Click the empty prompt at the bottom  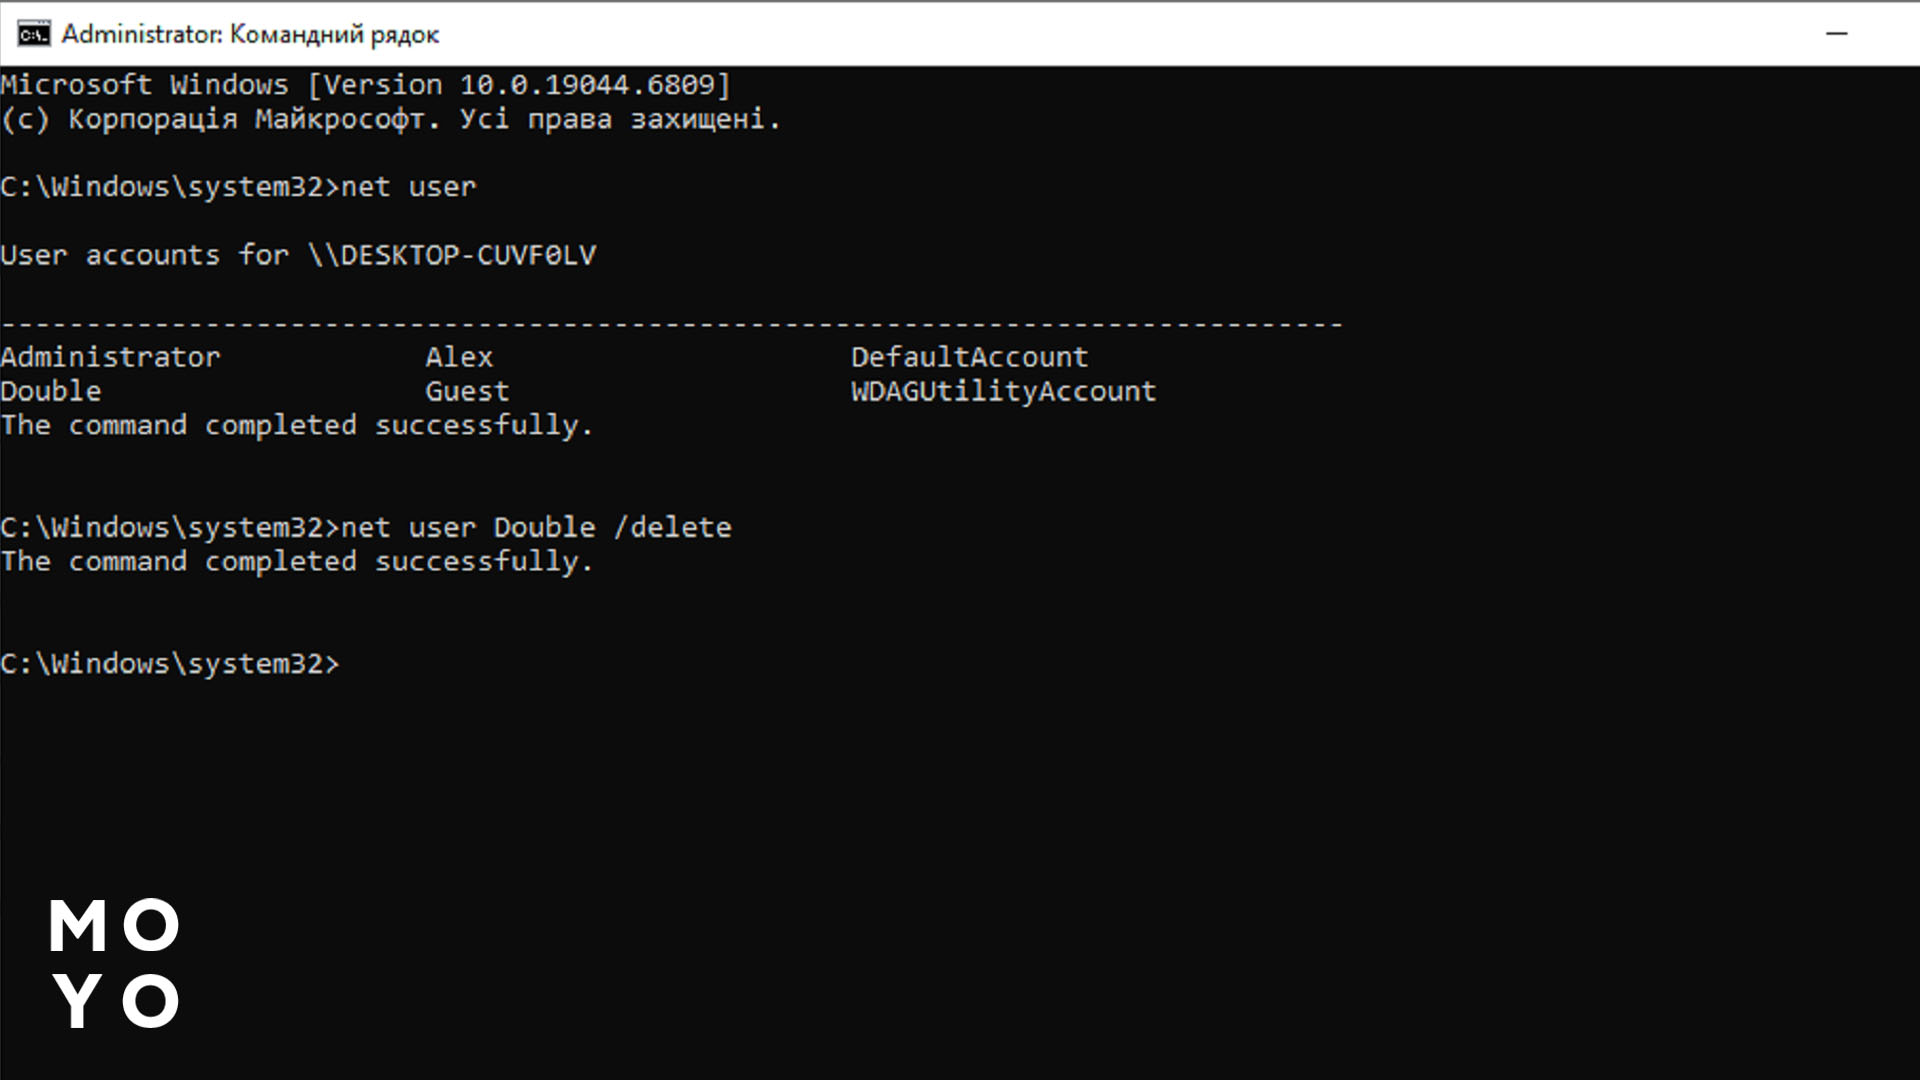point(170,664)
